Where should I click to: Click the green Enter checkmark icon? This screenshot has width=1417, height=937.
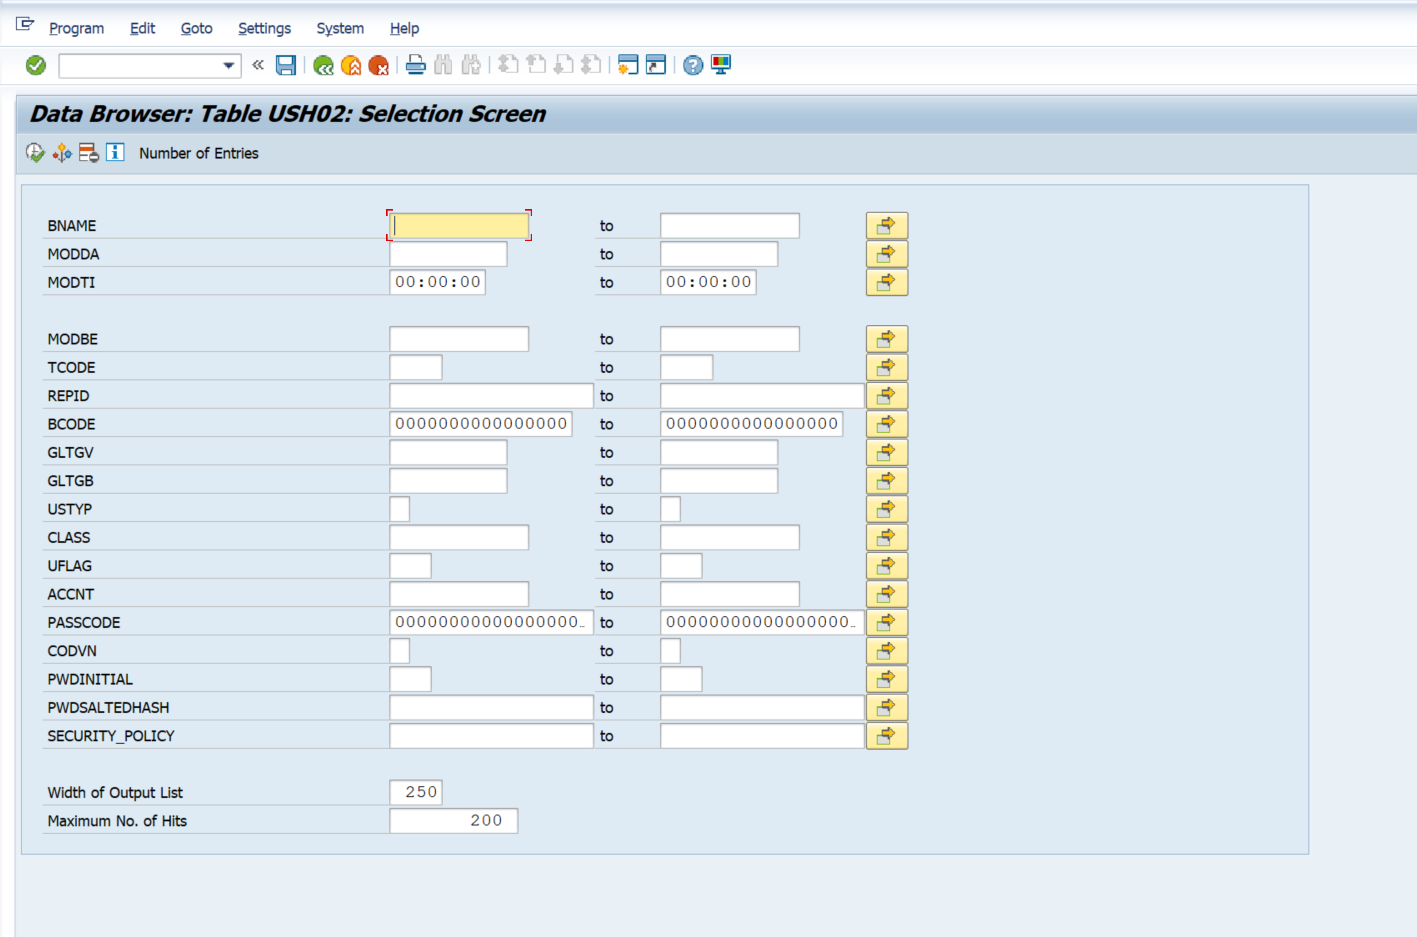[36, 65]
